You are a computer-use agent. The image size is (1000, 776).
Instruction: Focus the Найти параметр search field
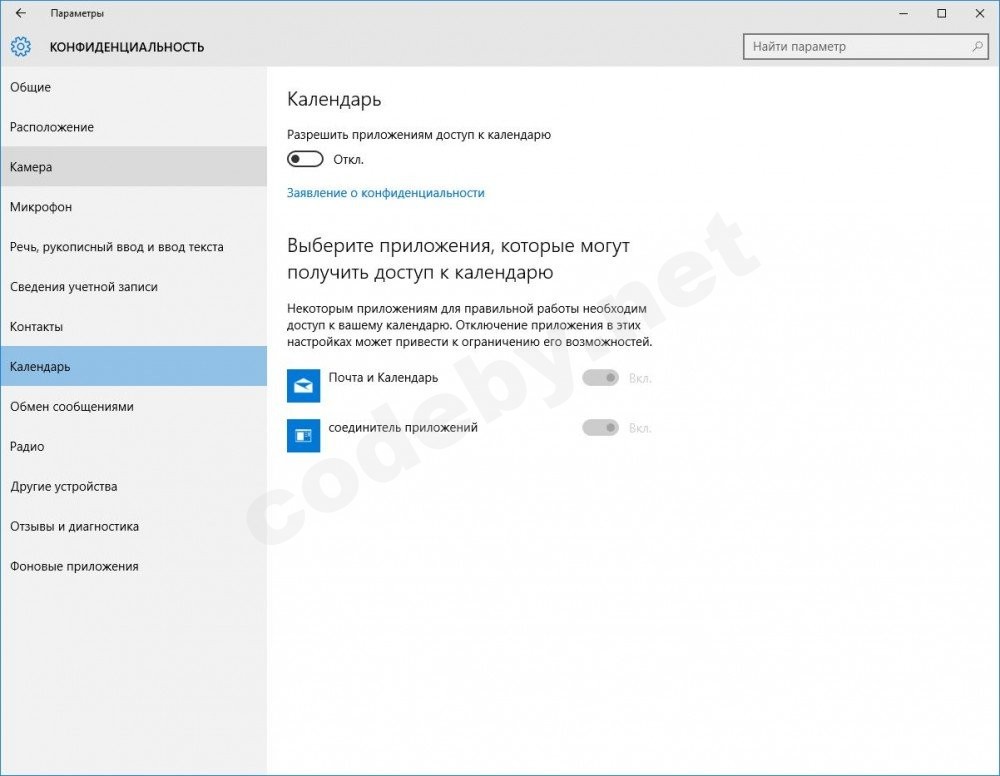866,47
